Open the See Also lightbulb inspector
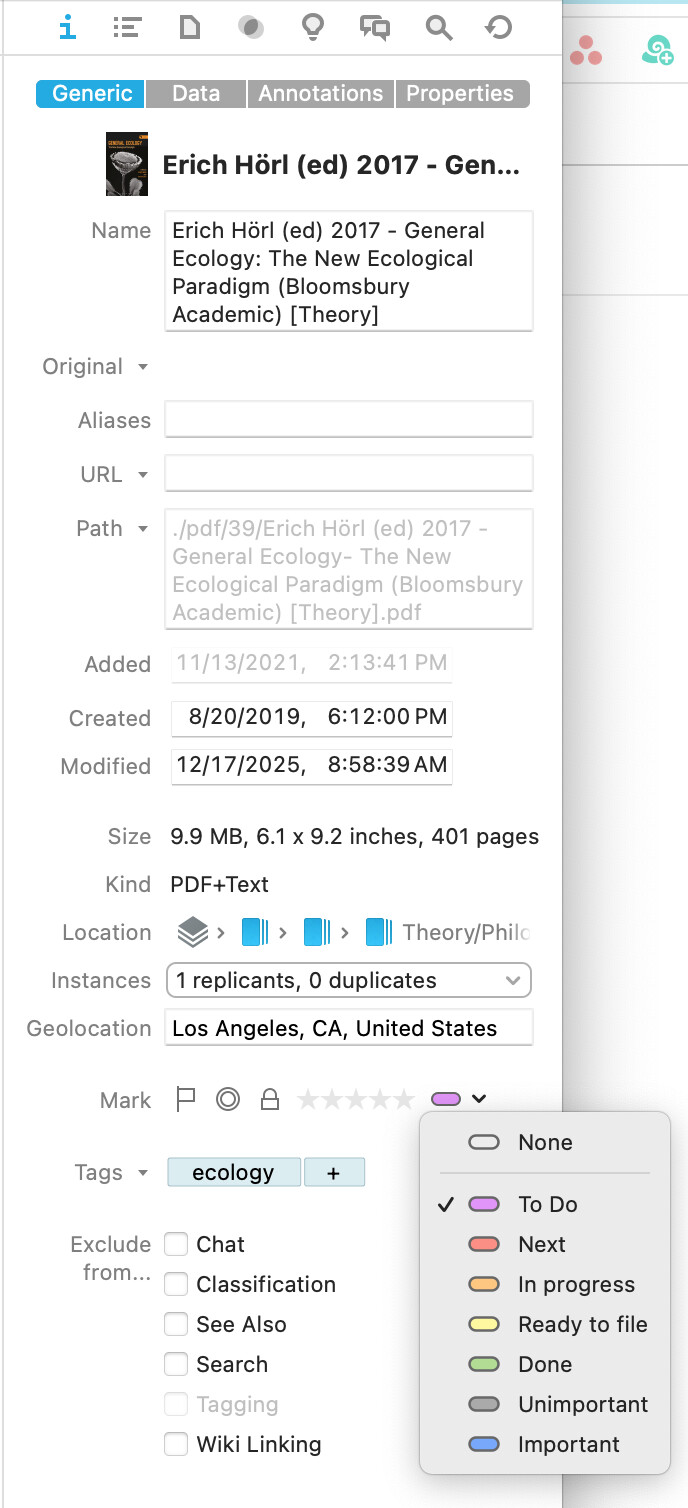688x1508 pixels. [313, 28]
